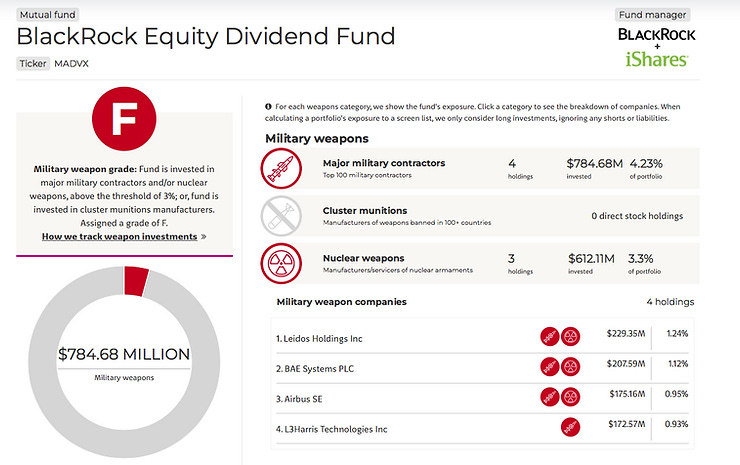Click BAE Systems $207.59M amount
740x465 pixels.
tap(626, 364)
